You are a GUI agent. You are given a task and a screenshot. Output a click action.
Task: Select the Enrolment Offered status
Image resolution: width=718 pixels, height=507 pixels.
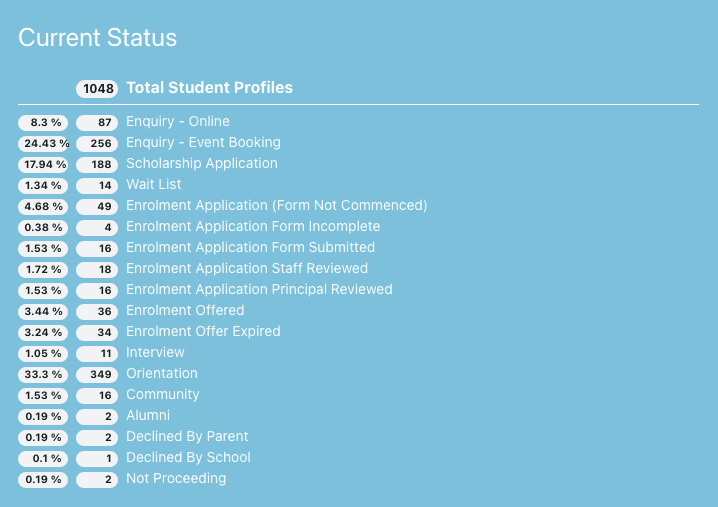coord(184,311)
